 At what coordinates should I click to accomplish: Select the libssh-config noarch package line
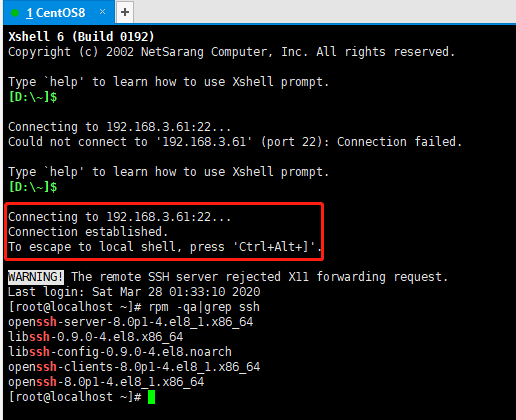pyautogui.click(x=120, y=352)
